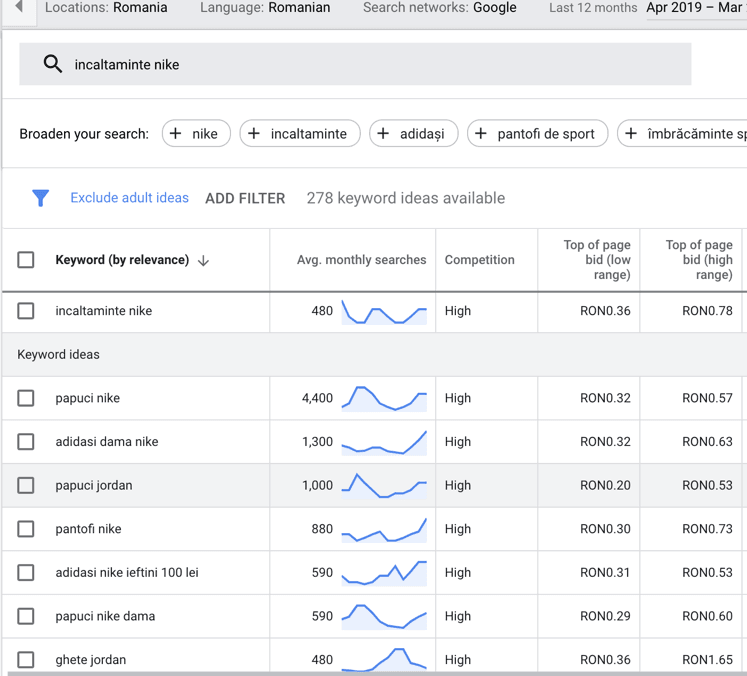Open the Locations: Romania setting
This screenshot has width=747, height=676.
pos(106,8)
